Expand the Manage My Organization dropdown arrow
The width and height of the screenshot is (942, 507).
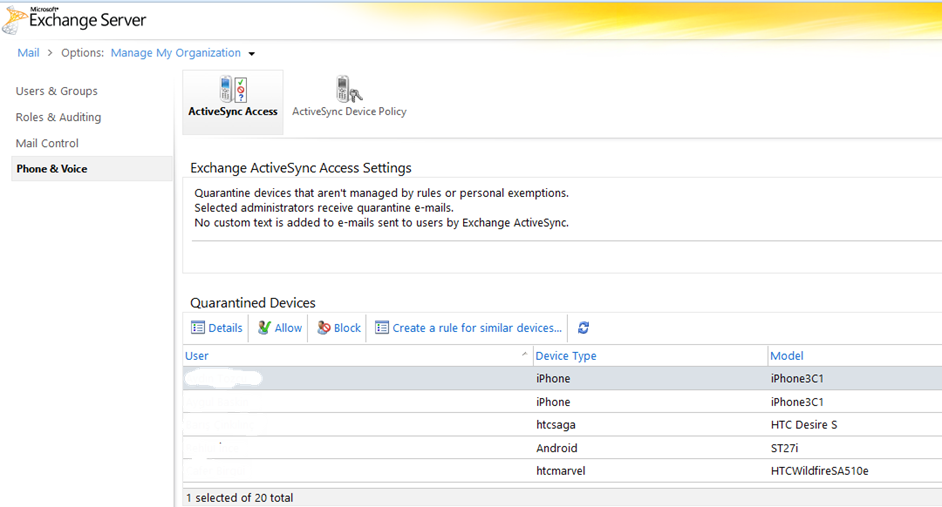pyautogui.click(x=252, y=53)
